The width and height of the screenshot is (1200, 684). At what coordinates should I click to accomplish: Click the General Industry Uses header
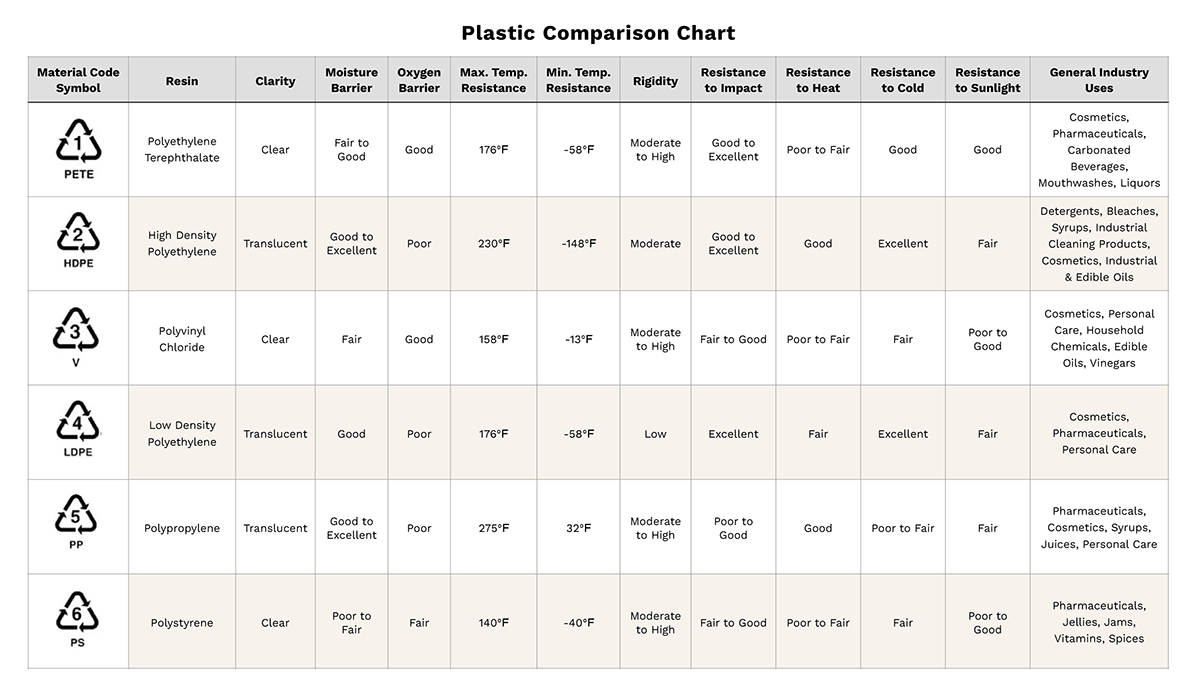pos(1099,80)
